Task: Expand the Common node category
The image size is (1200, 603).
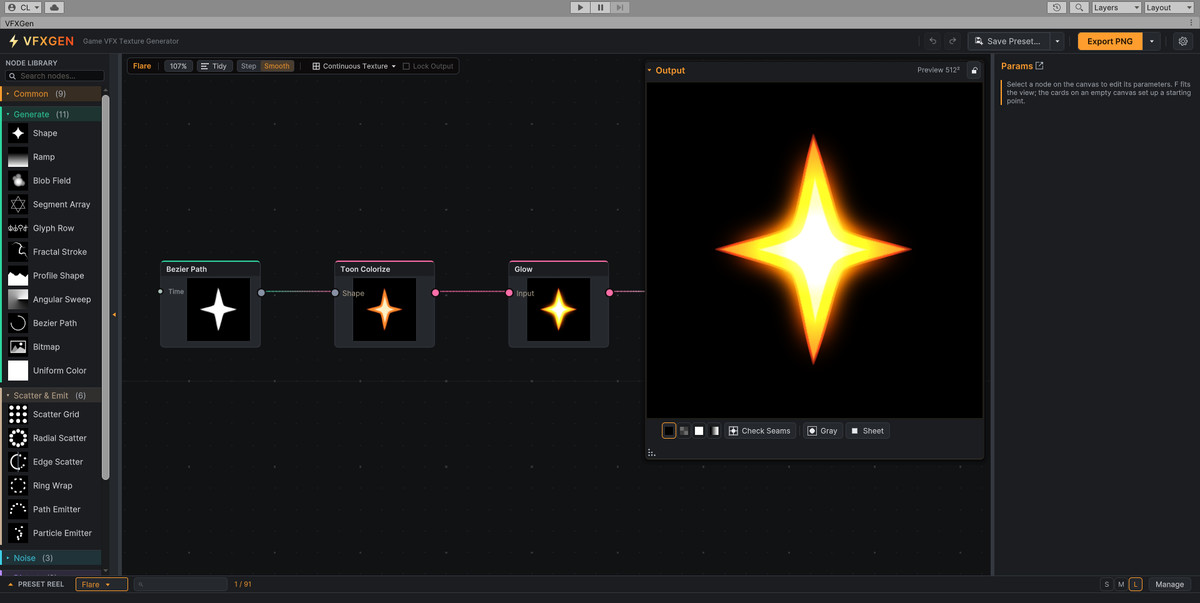Action: pos(52,94)
